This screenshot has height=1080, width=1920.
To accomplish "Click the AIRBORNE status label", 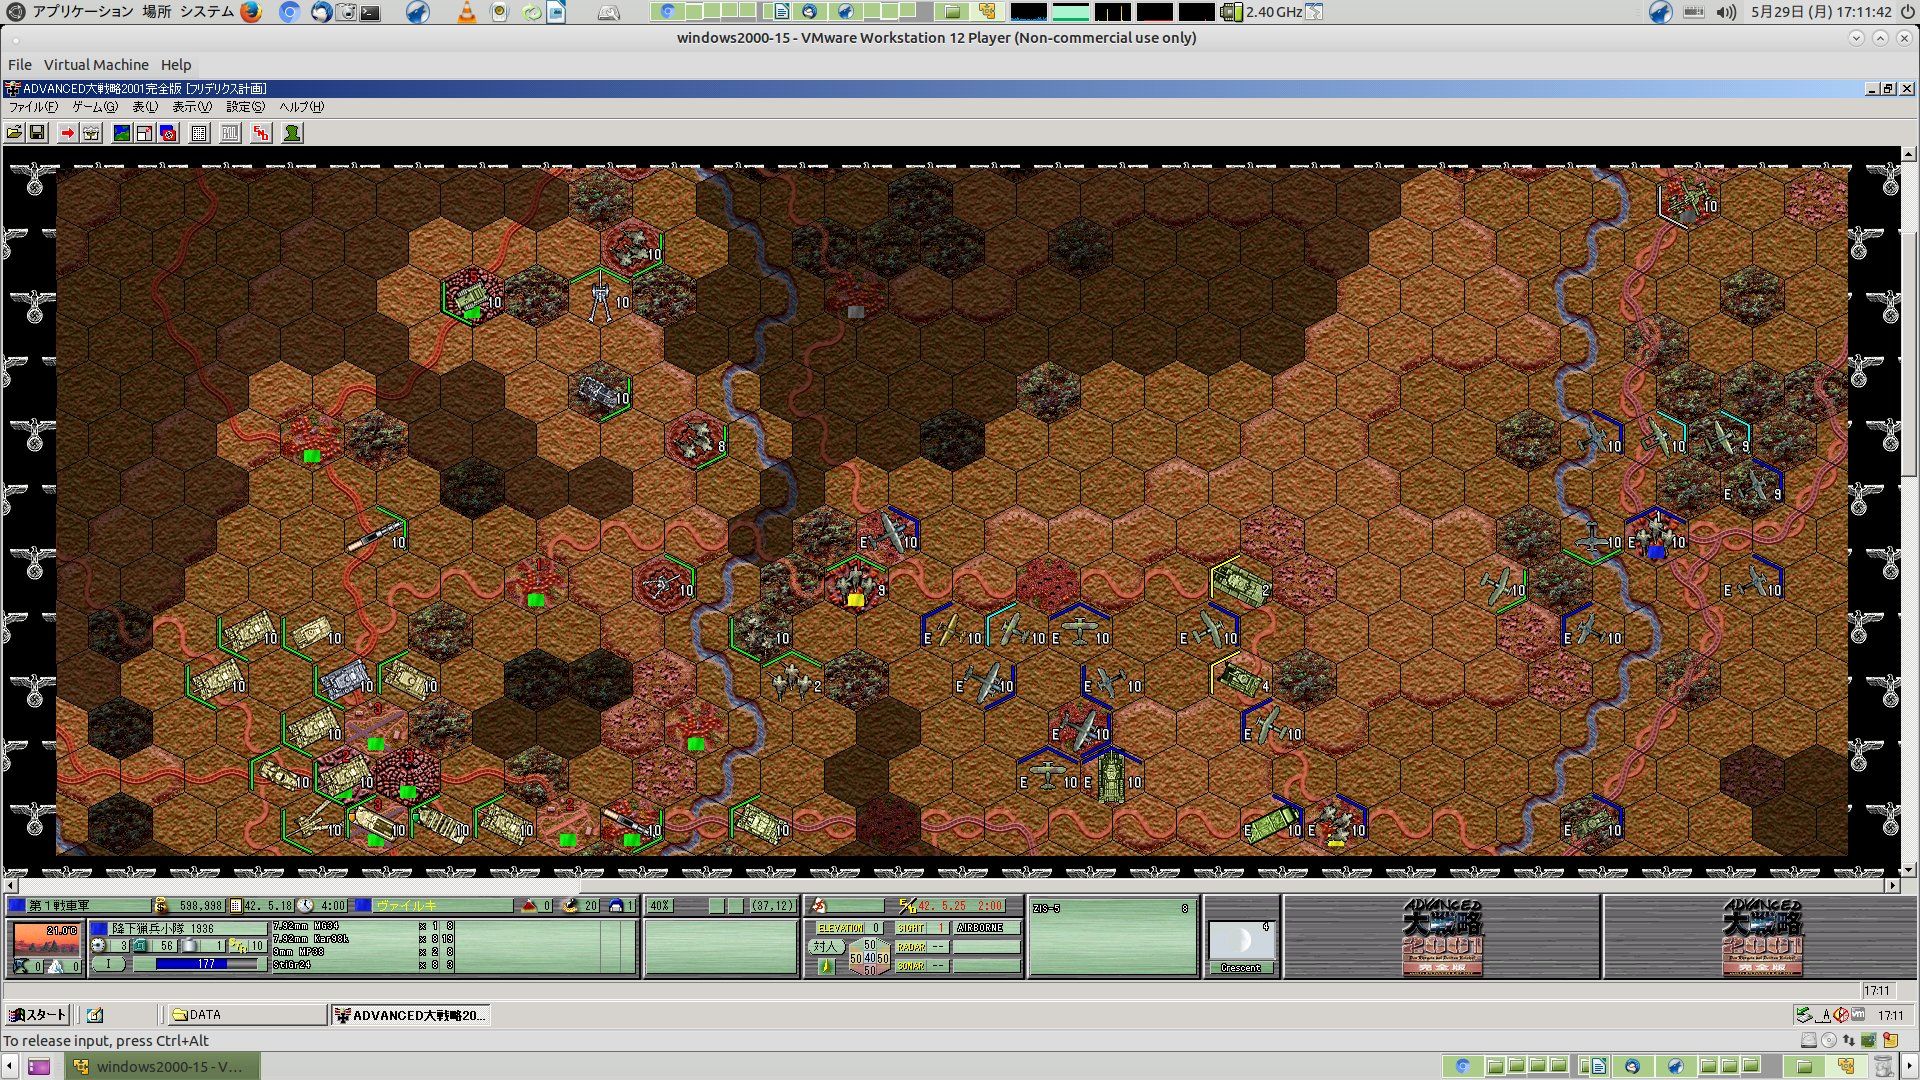I will [x=987, y=928].
